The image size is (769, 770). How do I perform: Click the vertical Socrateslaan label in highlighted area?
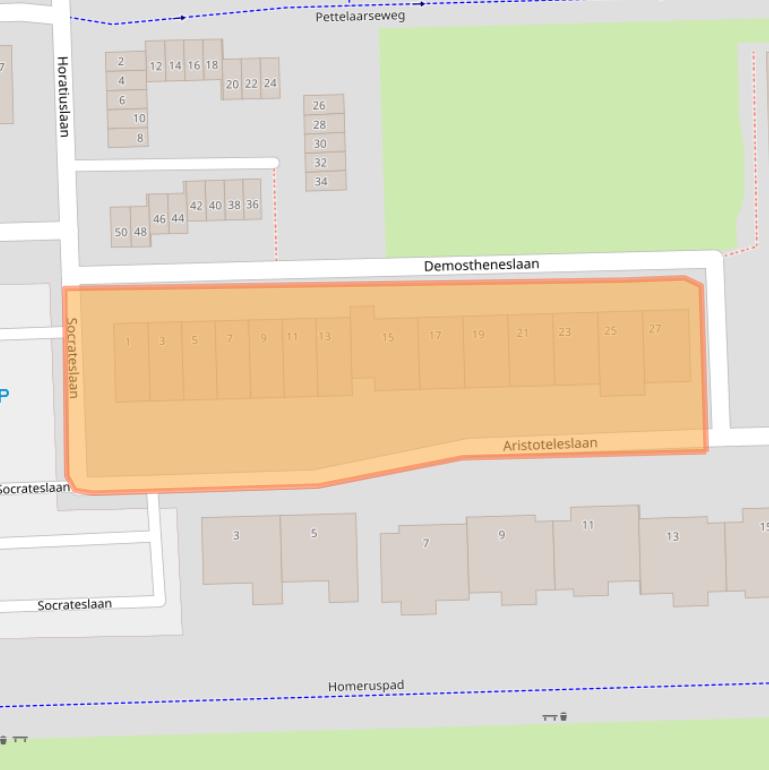[x=72, y=357]
